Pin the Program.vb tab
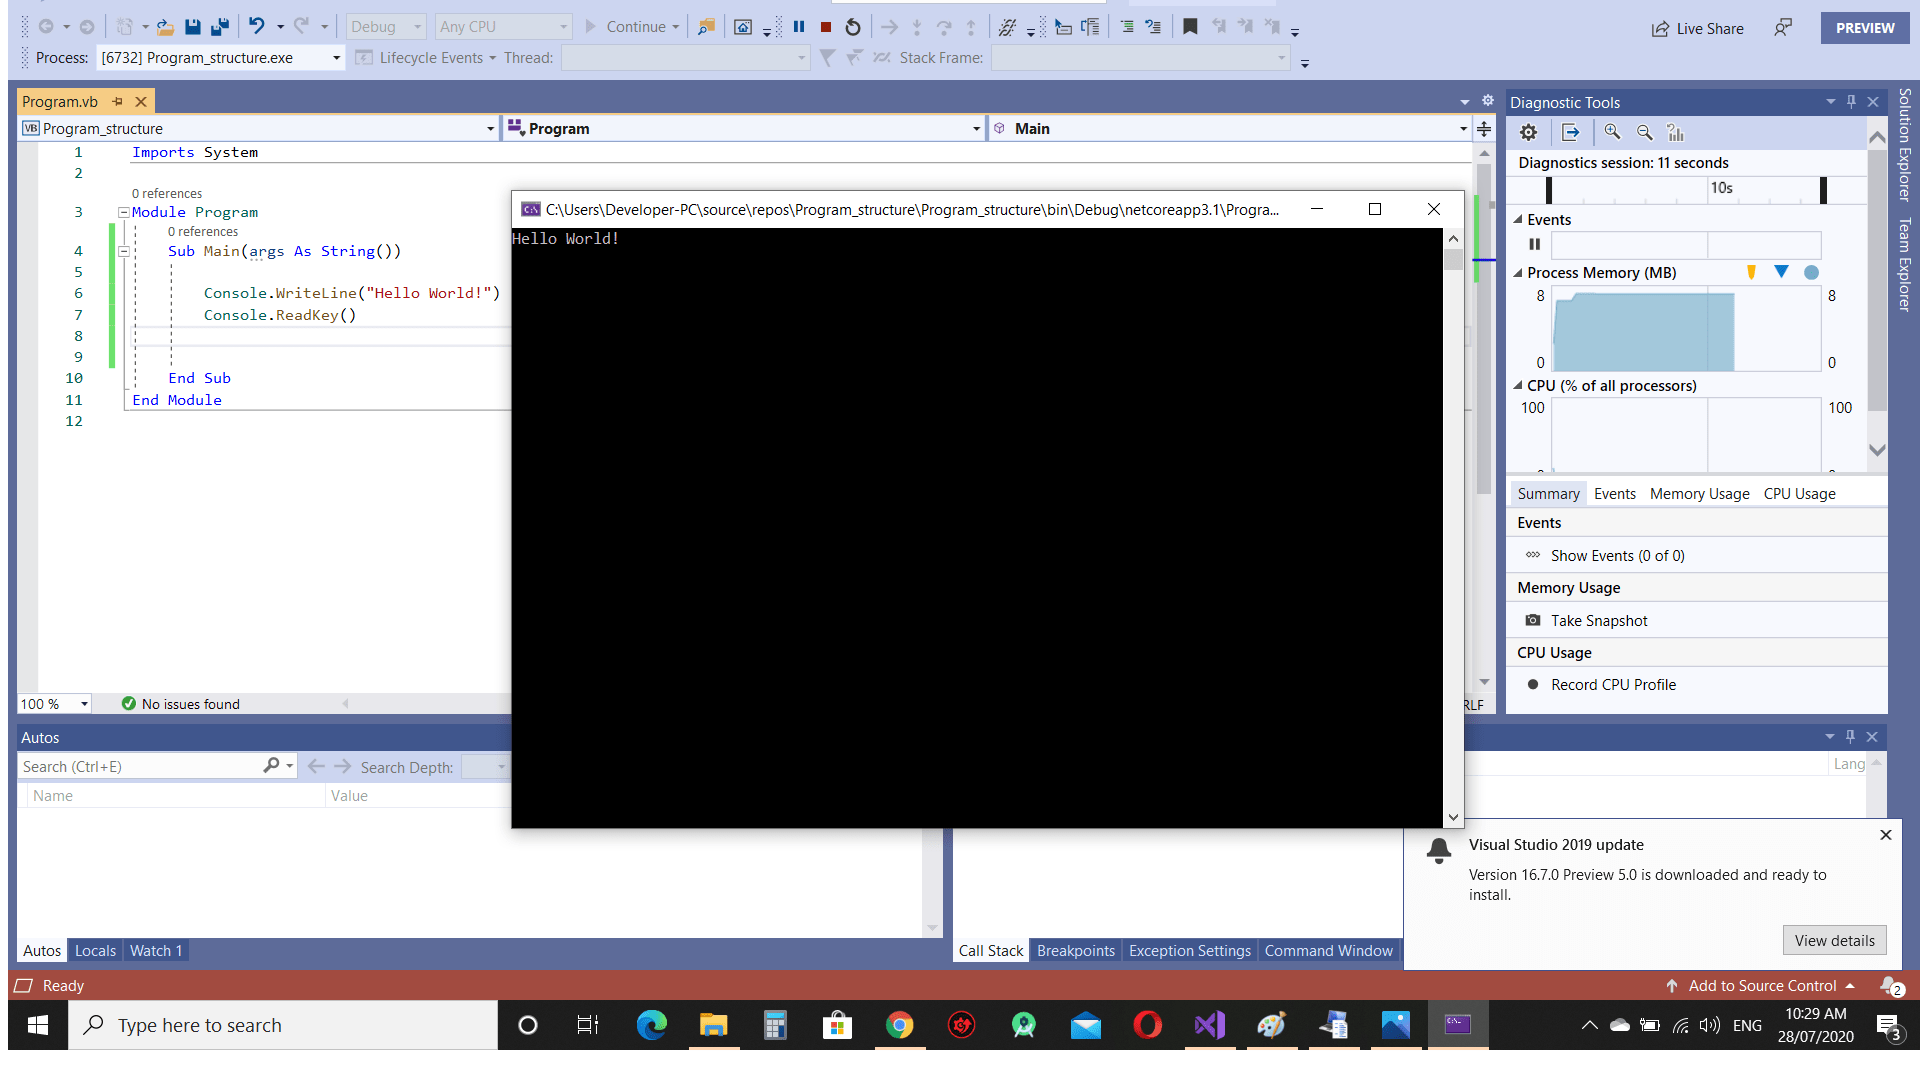This screenshot has height=1080, width=1920. (x=118, y=102)
